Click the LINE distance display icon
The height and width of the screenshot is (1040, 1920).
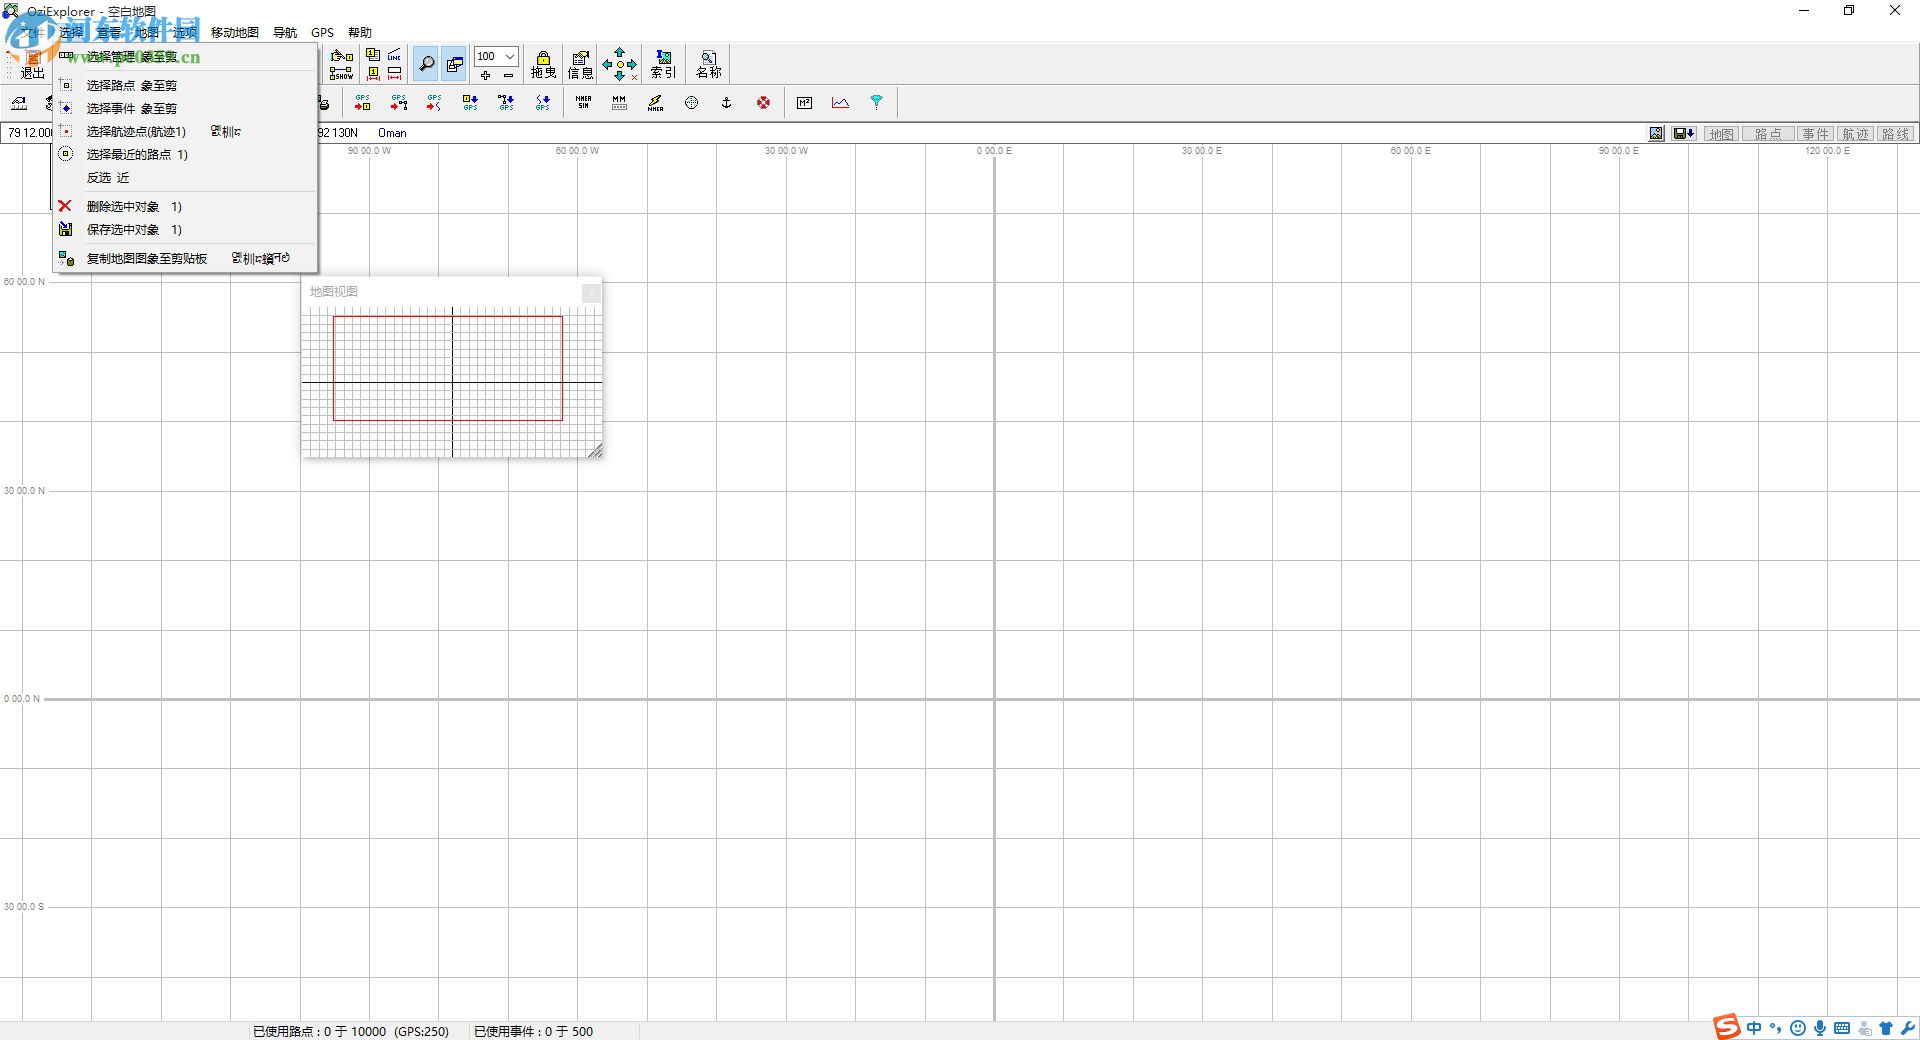(395, 55)
